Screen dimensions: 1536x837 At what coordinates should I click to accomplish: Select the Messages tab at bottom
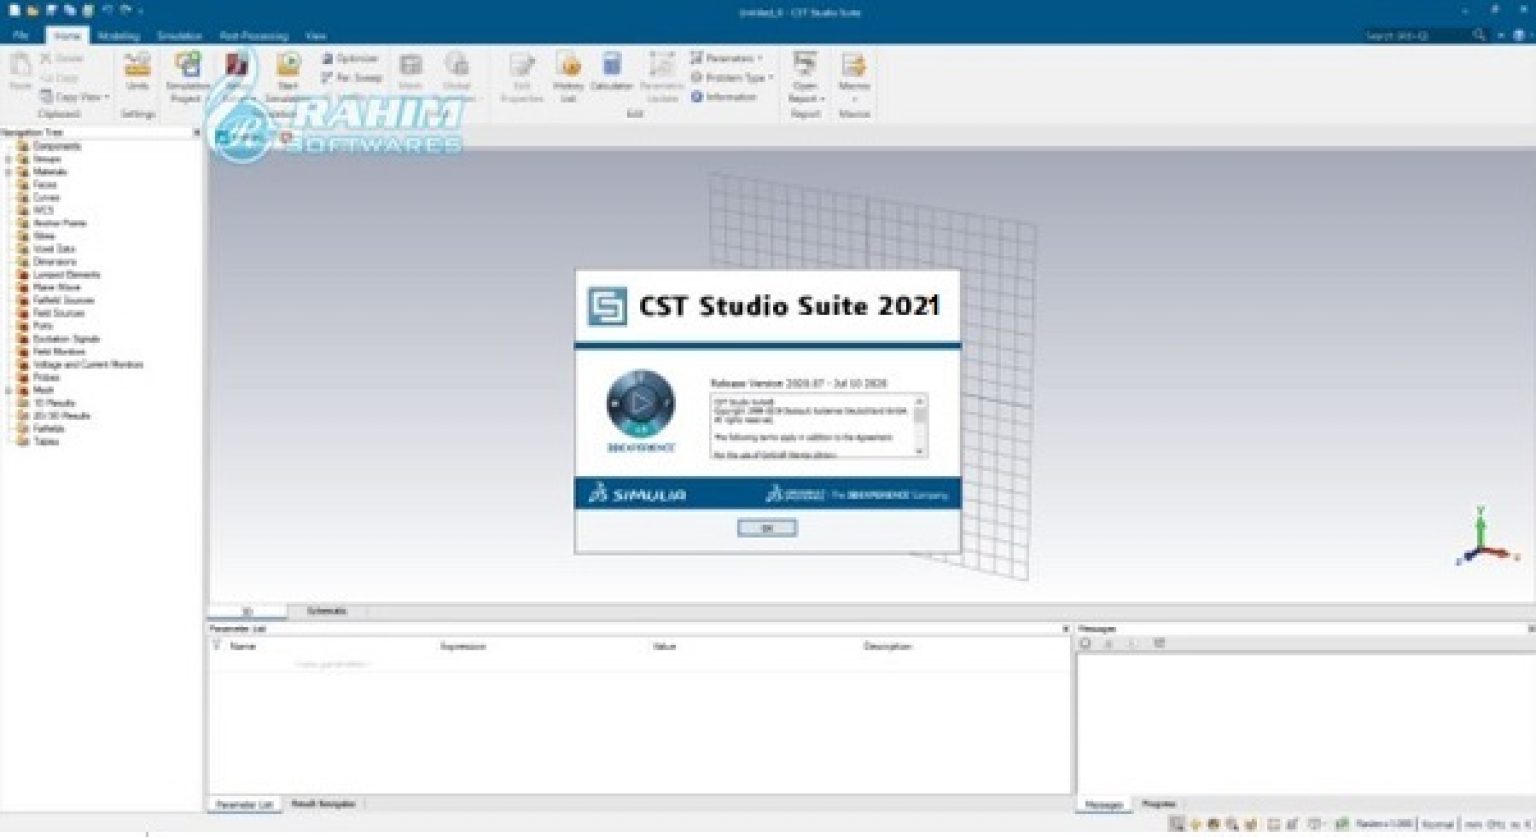1104,804
